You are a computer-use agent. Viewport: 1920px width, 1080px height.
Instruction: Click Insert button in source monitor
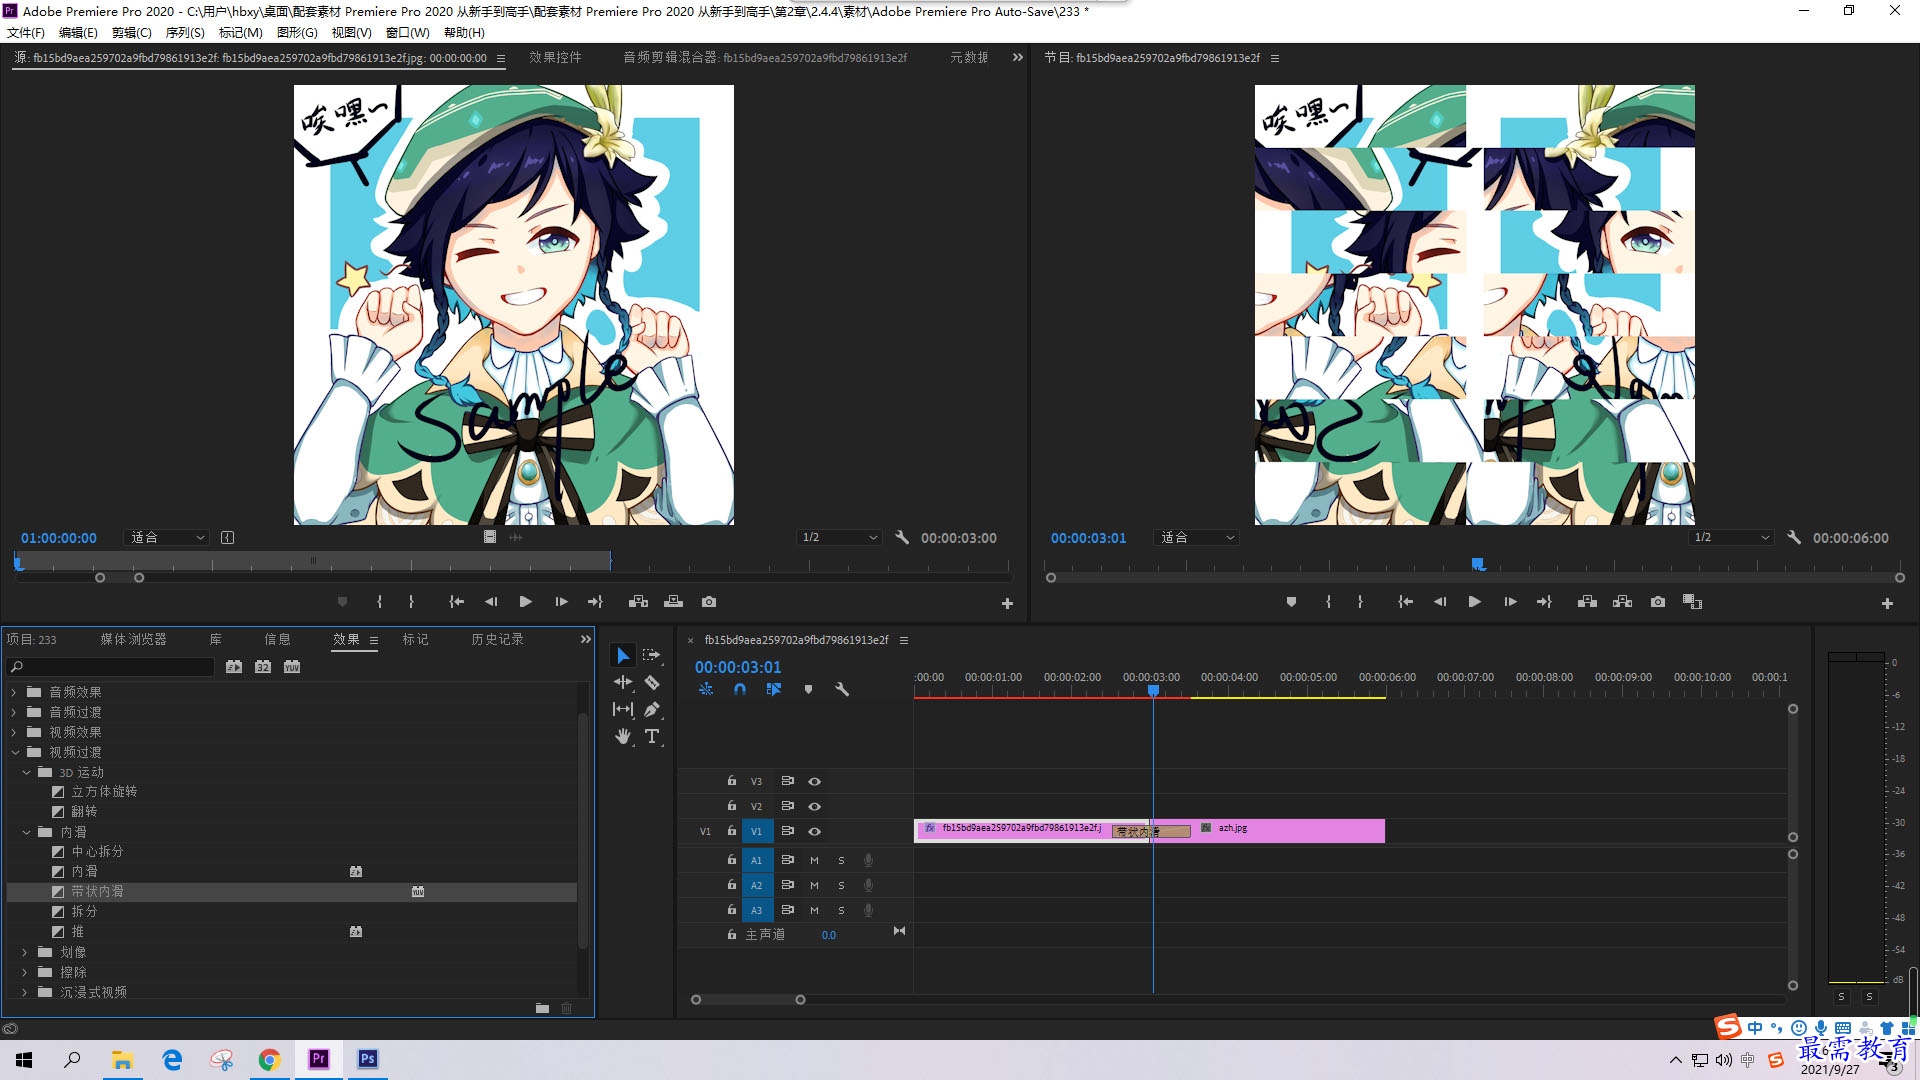pyautogui.click(x=638, y=602)
